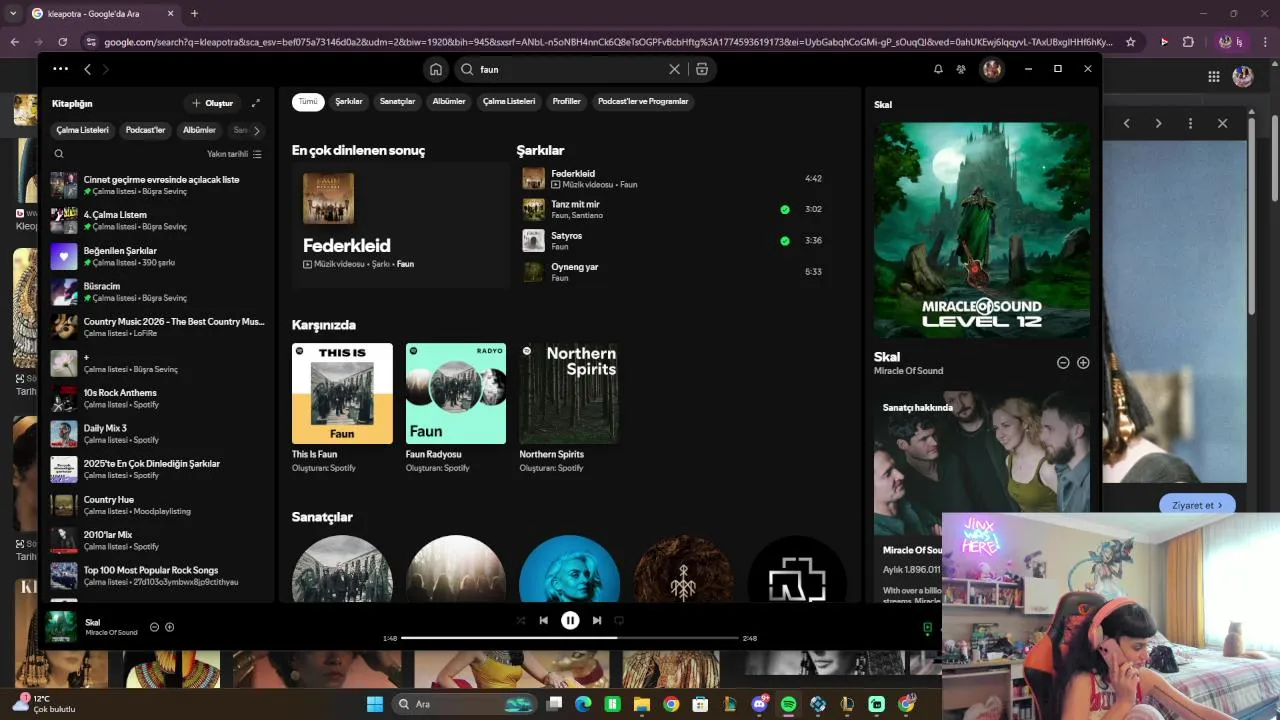Image resolution: width=1280 pixels, height=720 pixels.
Task: Open the Friend Activity icon
Action: click(x=961, y=69)
